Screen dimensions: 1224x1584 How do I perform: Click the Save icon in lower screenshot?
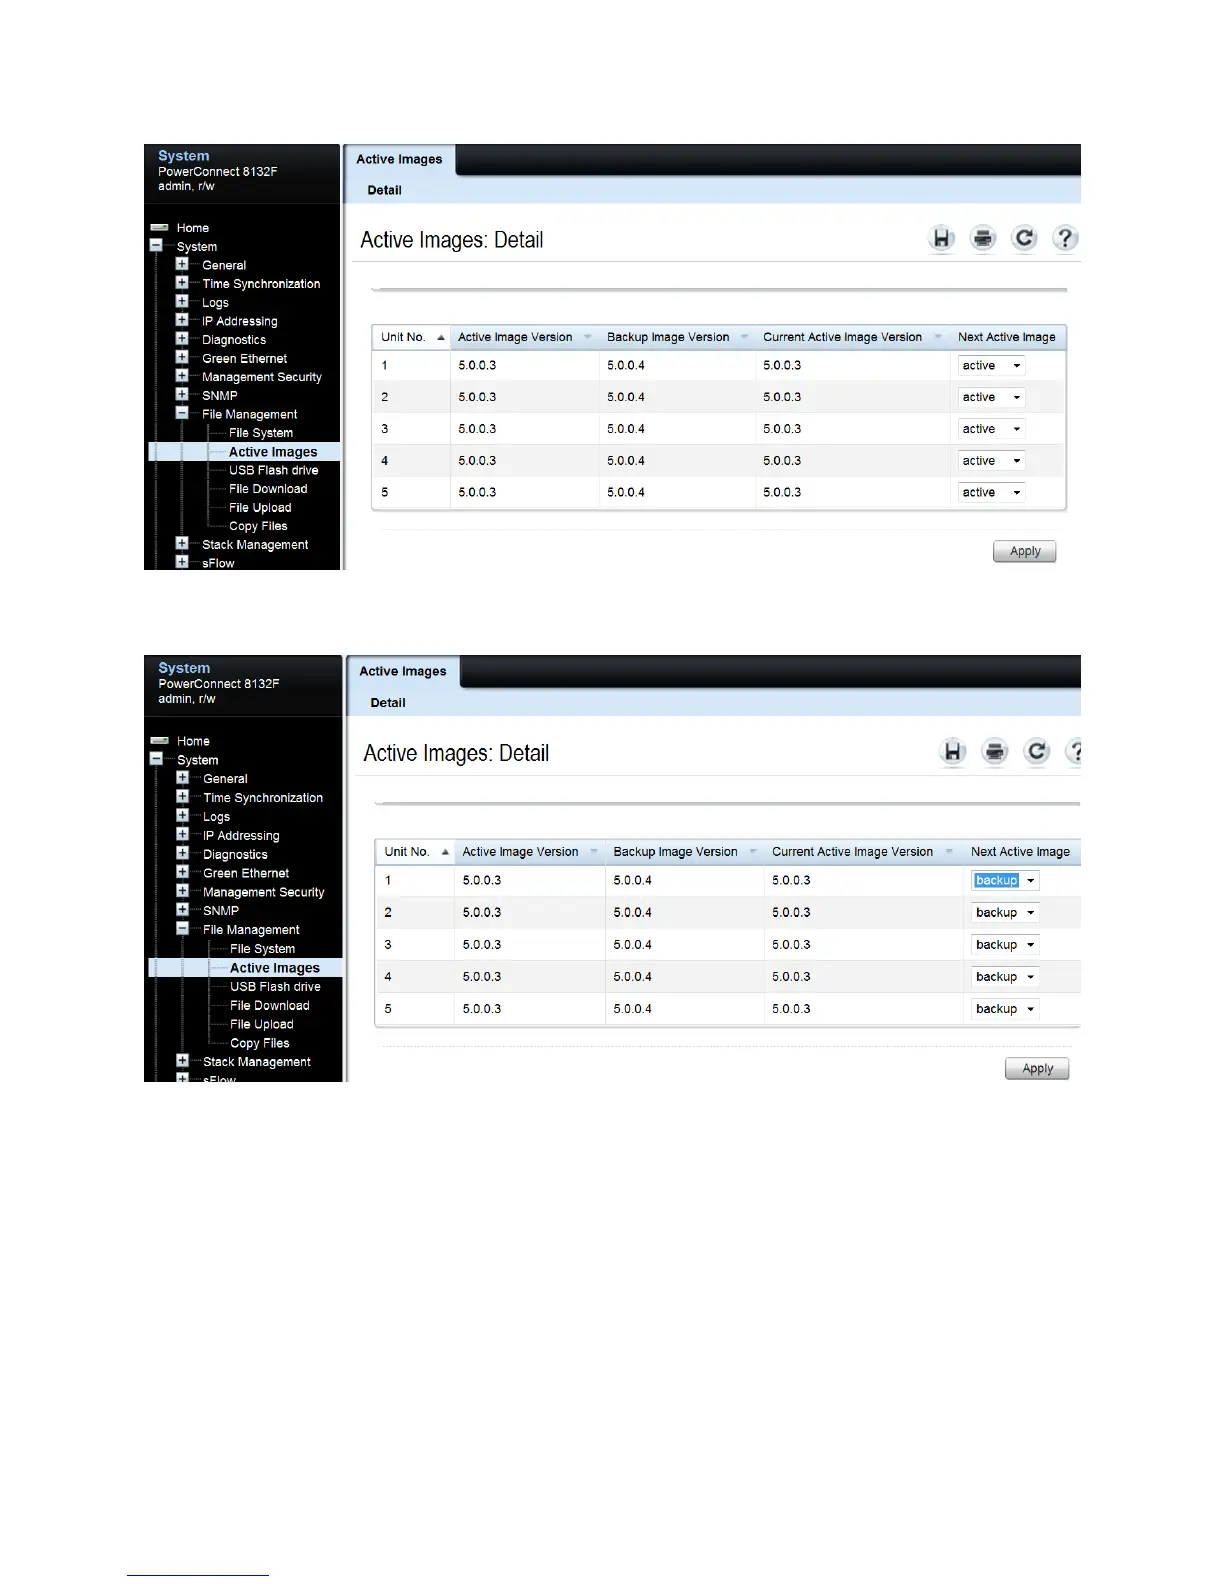pyautogui.click(x=953, y=752)
